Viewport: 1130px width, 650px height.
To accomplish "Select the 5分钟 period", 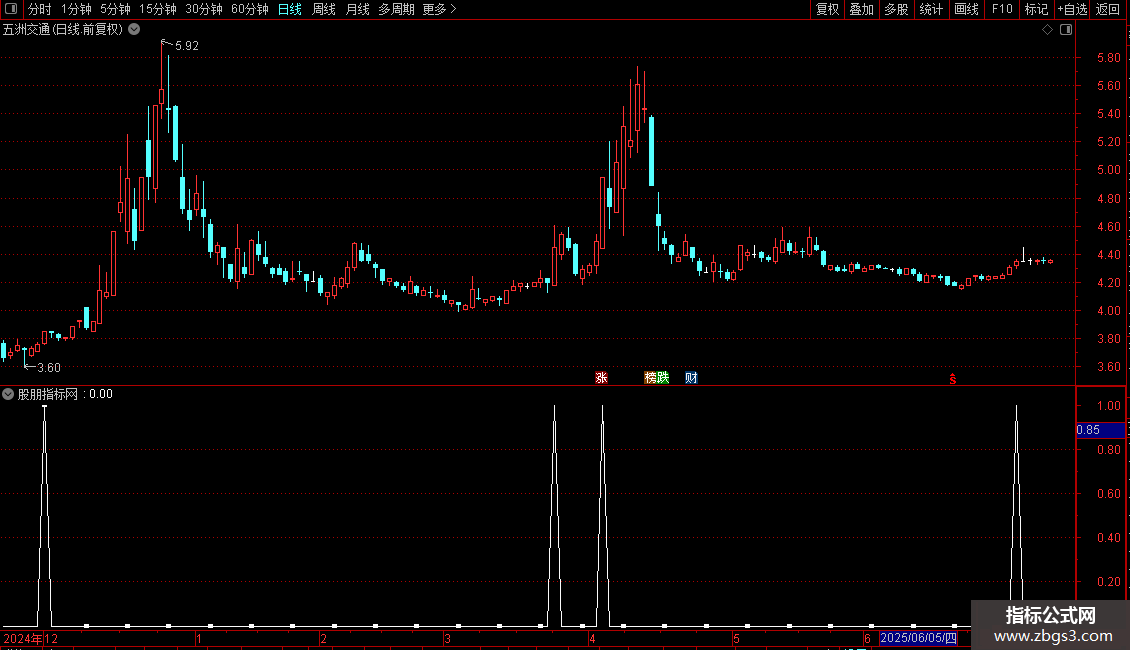I will 115,9.
